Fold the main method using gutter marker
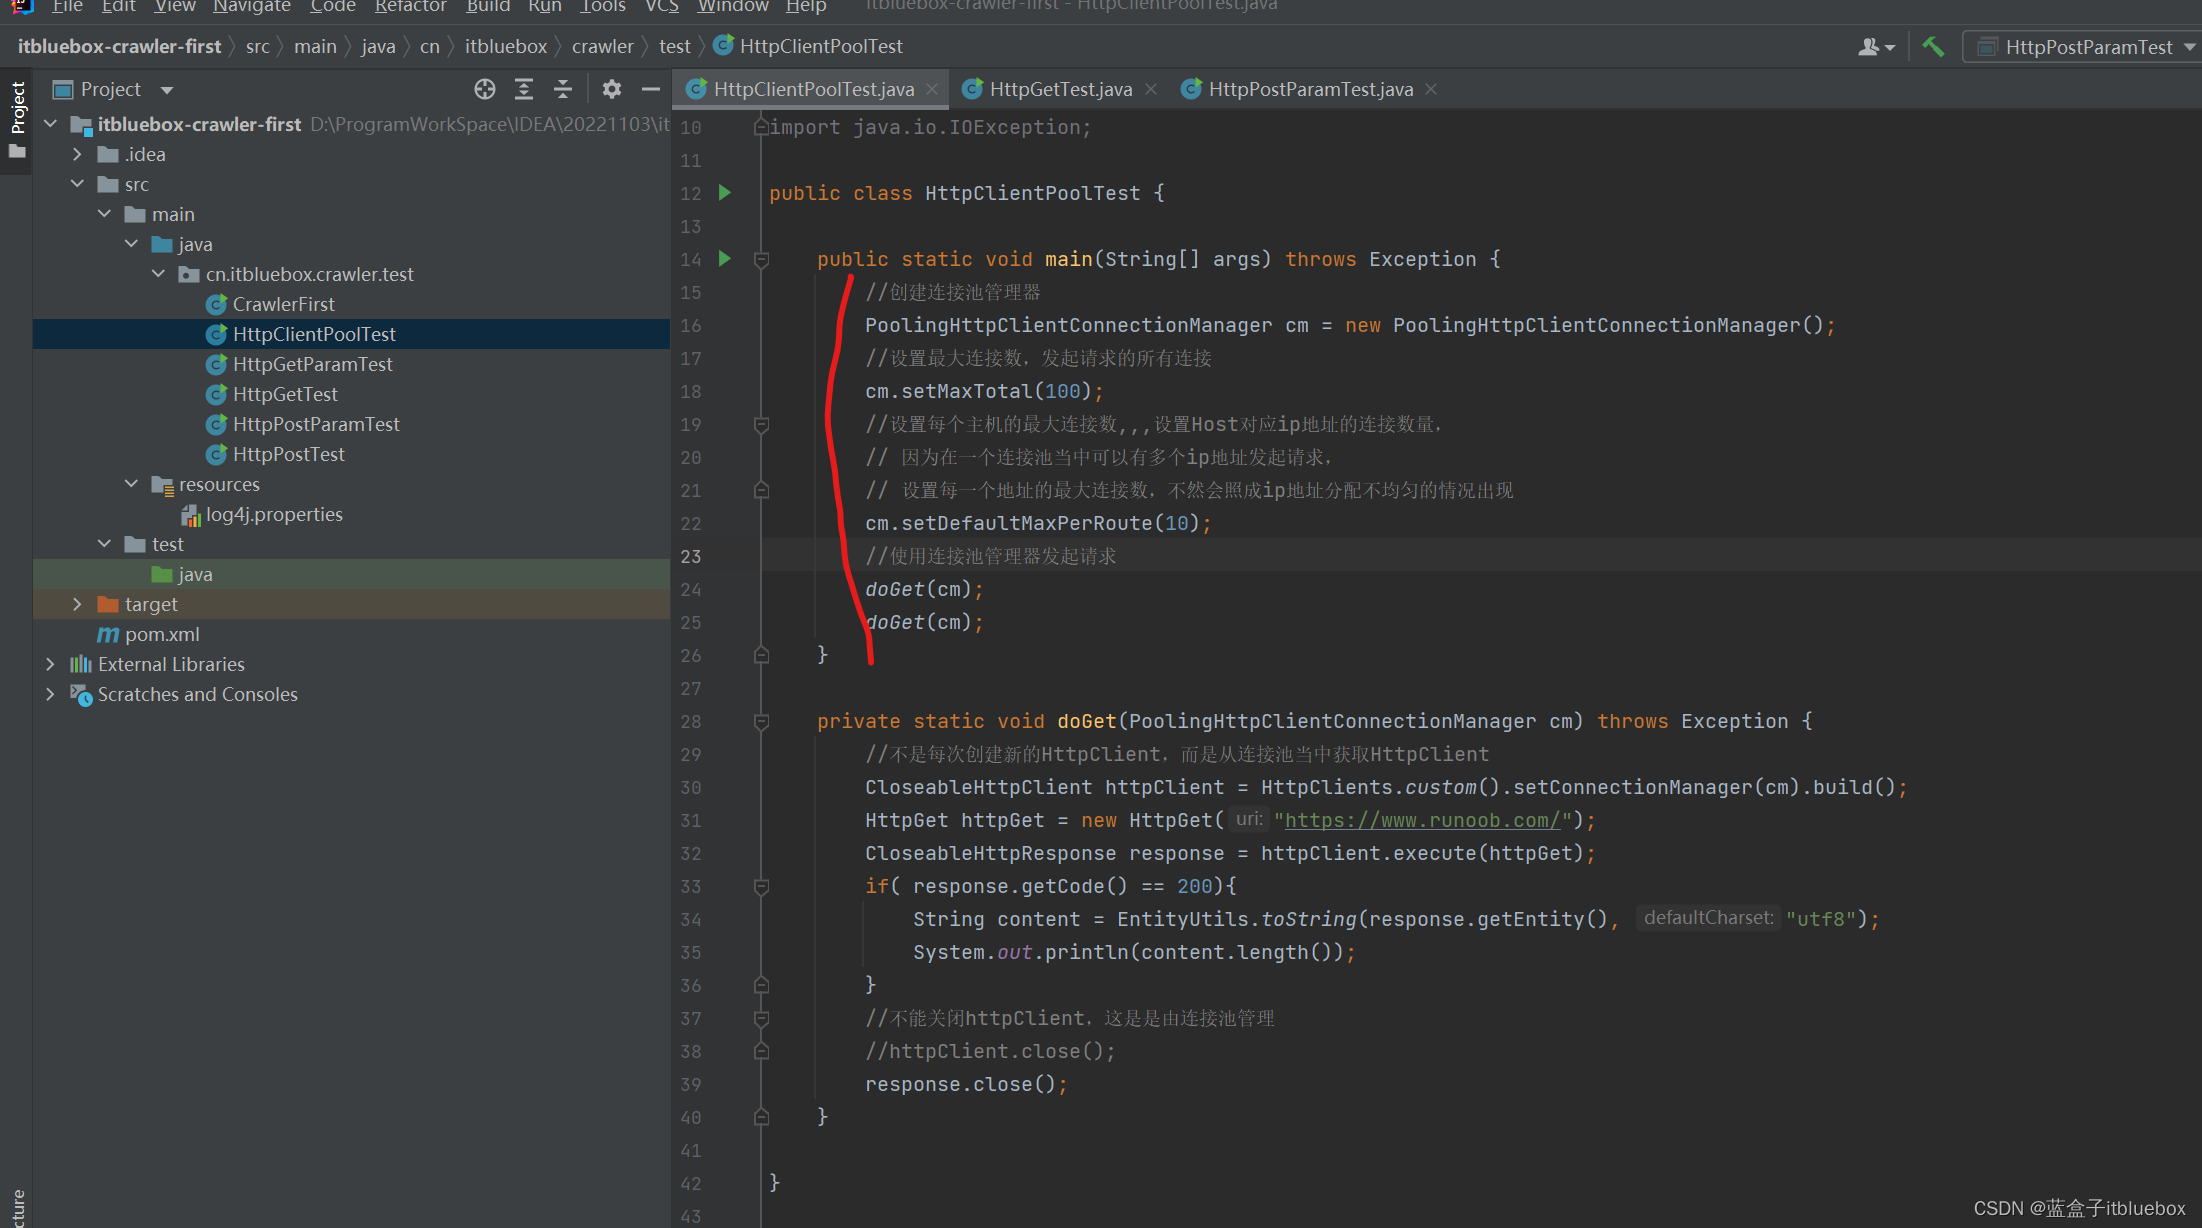Image resolution: width=2202 pixels, height=1228 pixels. pyautogui.click(x=761, y=260)
